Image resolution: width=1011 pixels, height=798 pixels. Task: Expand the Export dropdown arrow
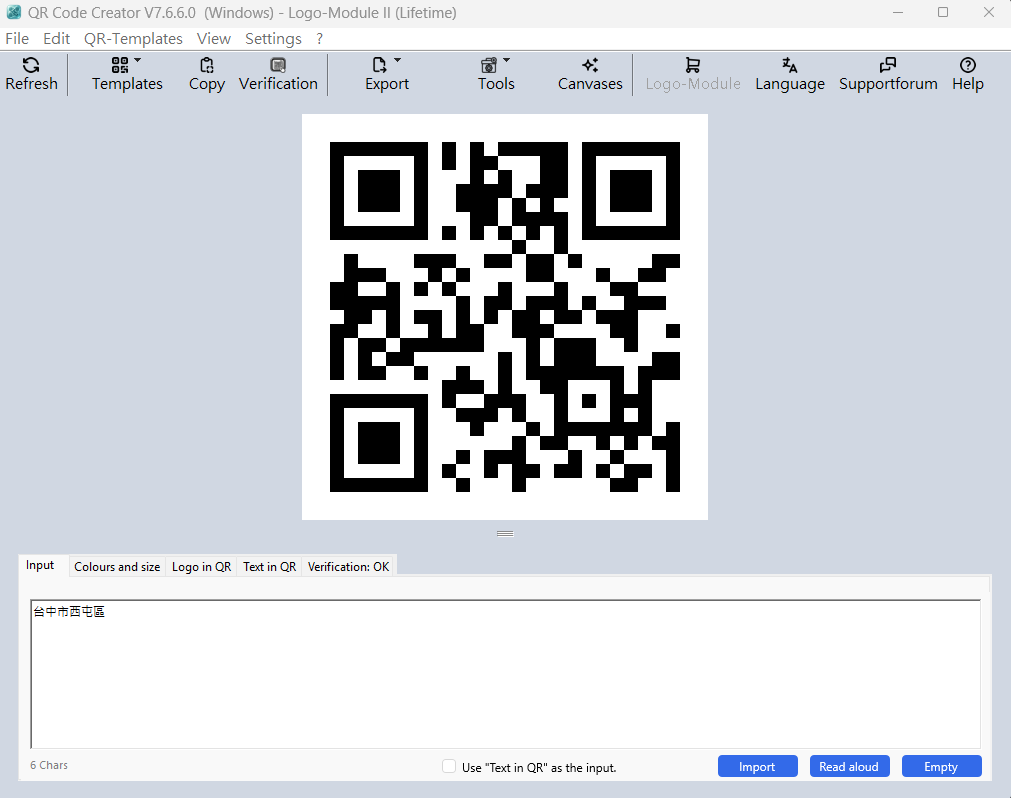coord(397,60)
